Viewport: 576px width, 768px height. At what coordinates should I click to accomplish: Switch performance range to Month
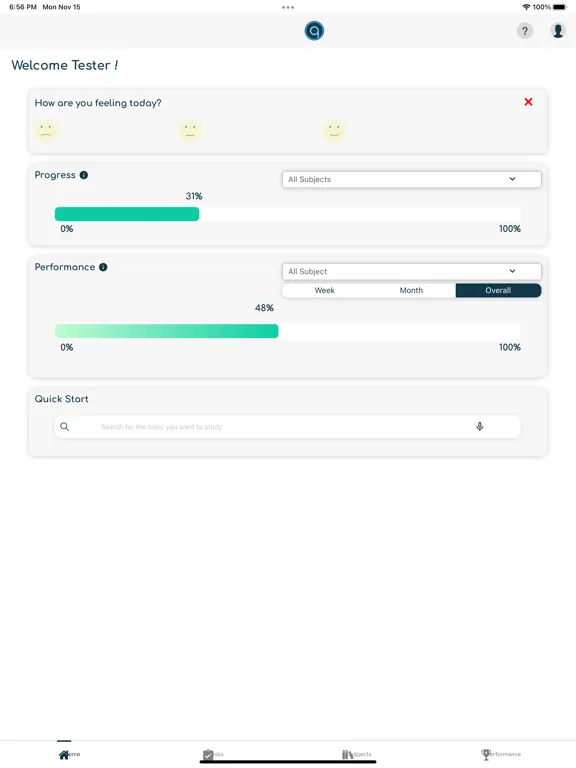click(x=411, y=290)
